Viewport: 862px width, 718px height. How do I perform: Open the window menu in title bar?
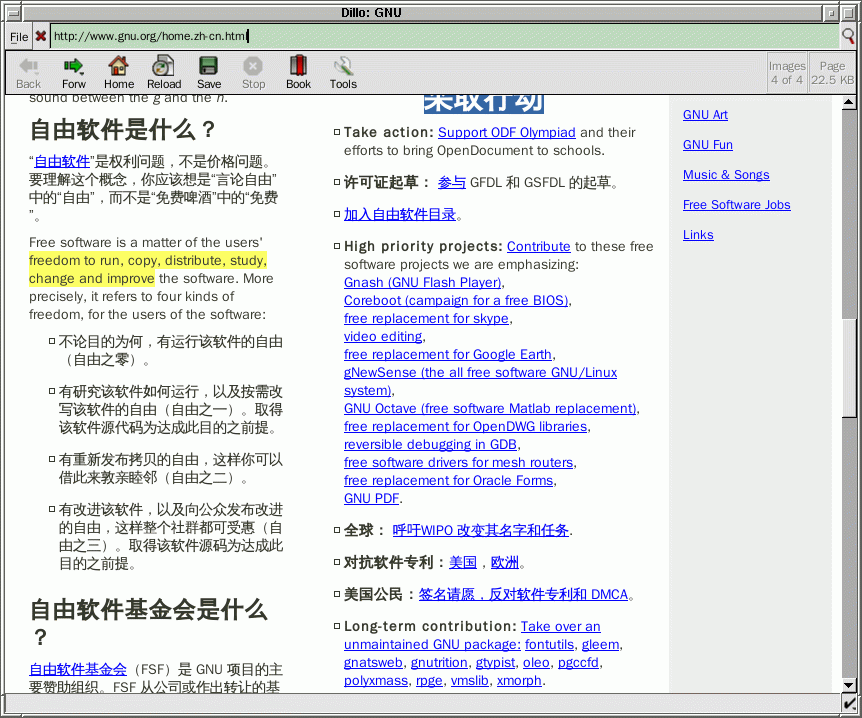tap(13, 12)
